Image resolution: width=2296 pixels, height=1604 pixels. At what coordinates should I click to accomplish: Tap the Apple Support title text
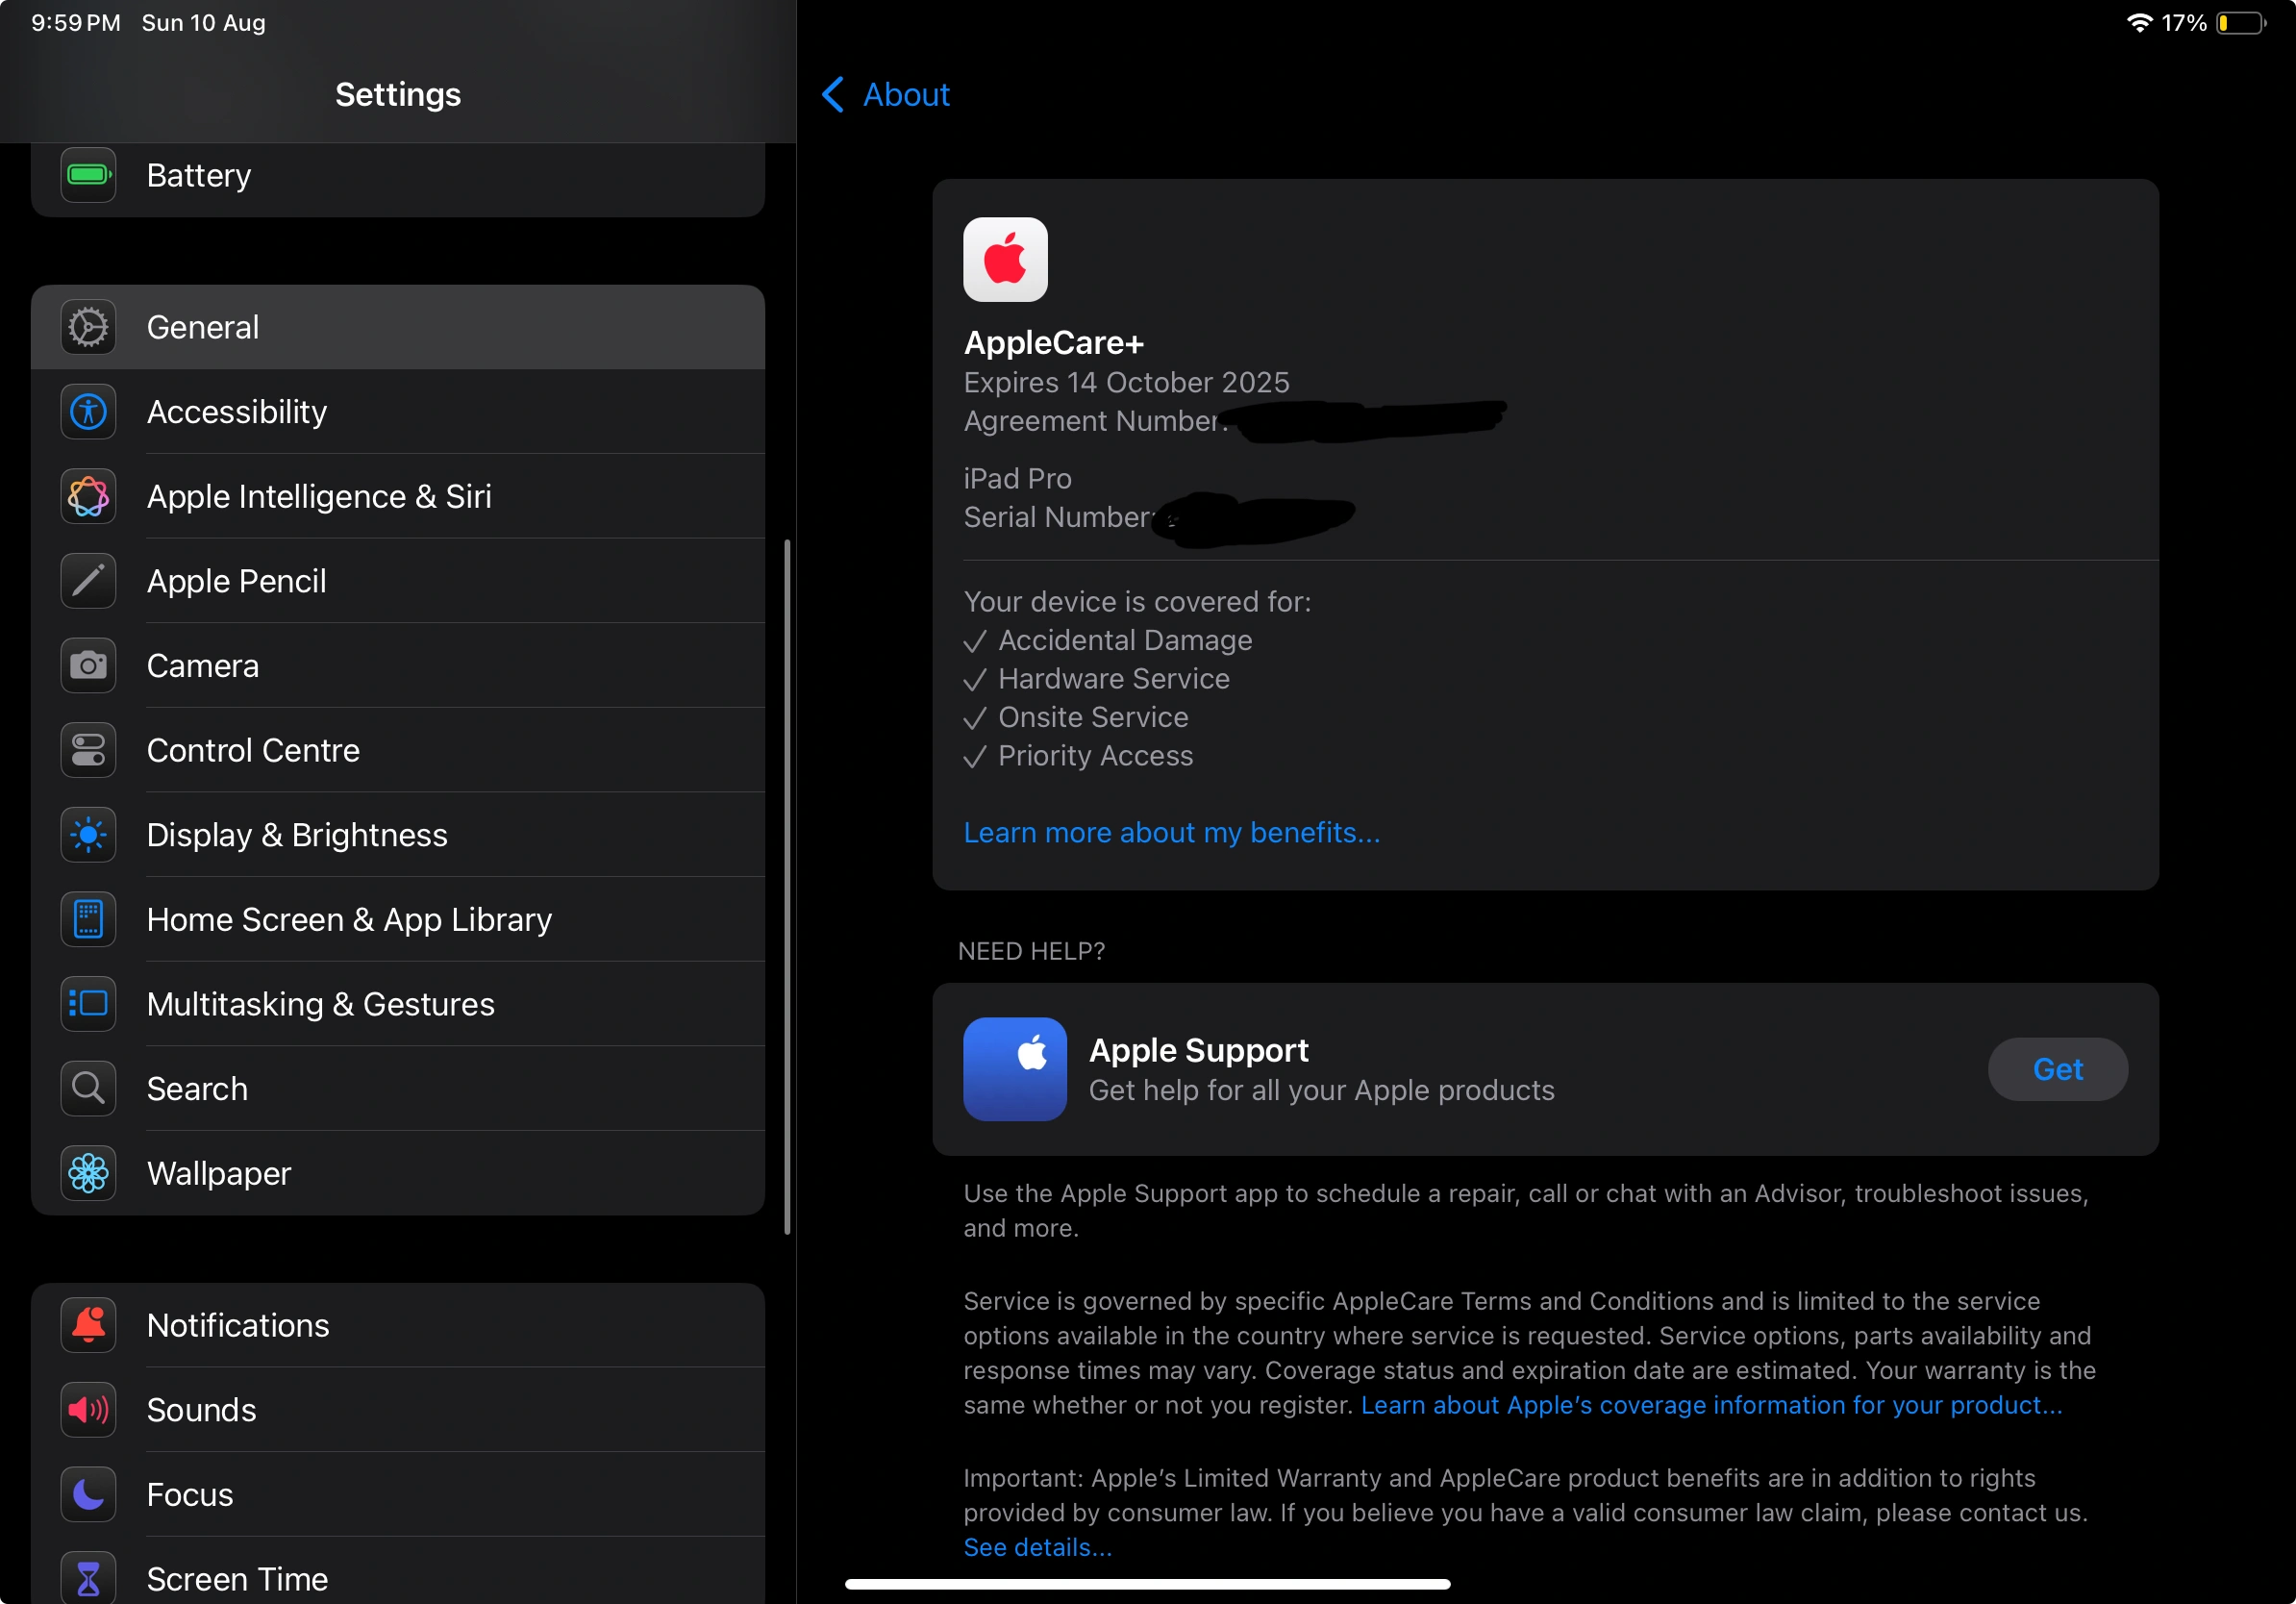[1198, 1050]
